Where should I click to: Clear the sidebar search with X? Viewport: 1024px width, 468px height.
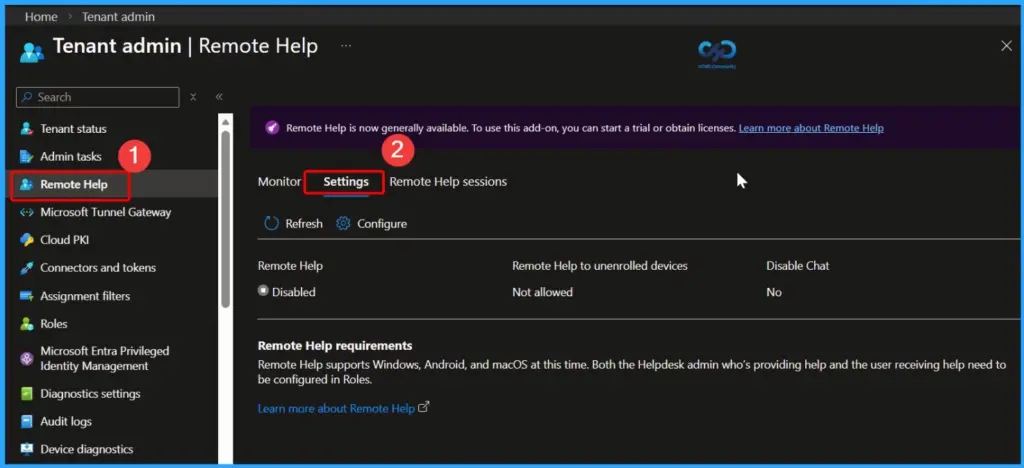193,97
